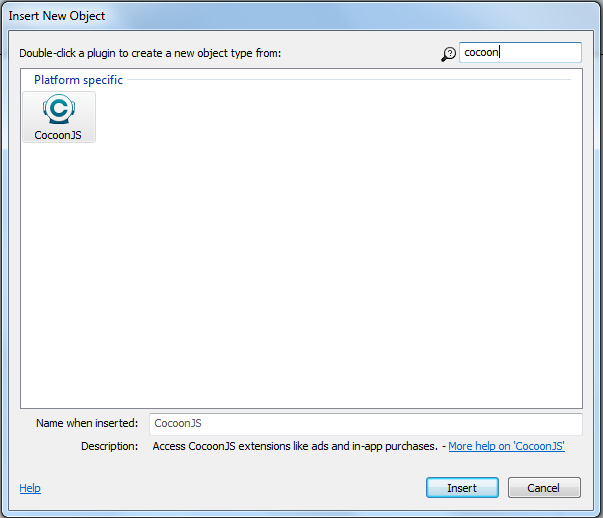This screenshot has height=518, width=603.
Task: Open the Help link
Action: [x=30, y=488]
